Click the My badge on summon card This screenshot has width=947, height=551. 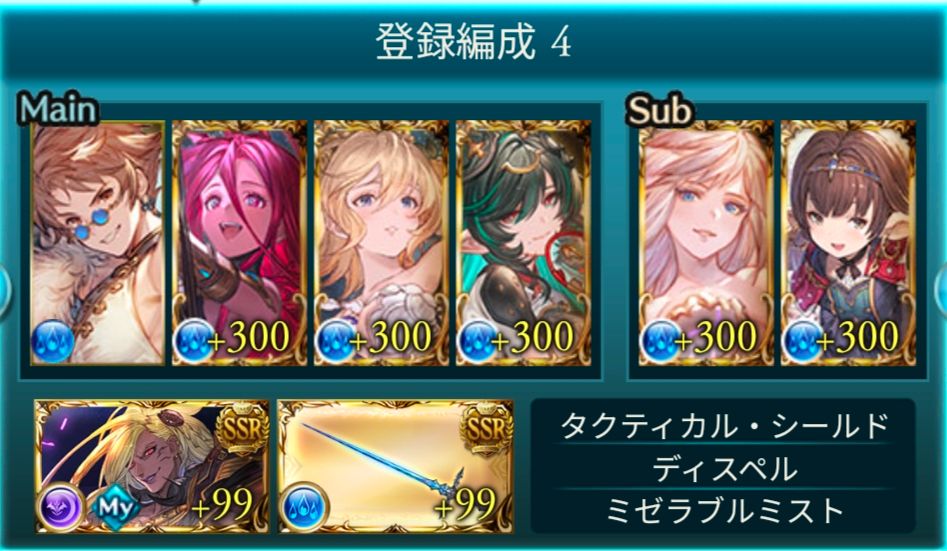[116, 507]
